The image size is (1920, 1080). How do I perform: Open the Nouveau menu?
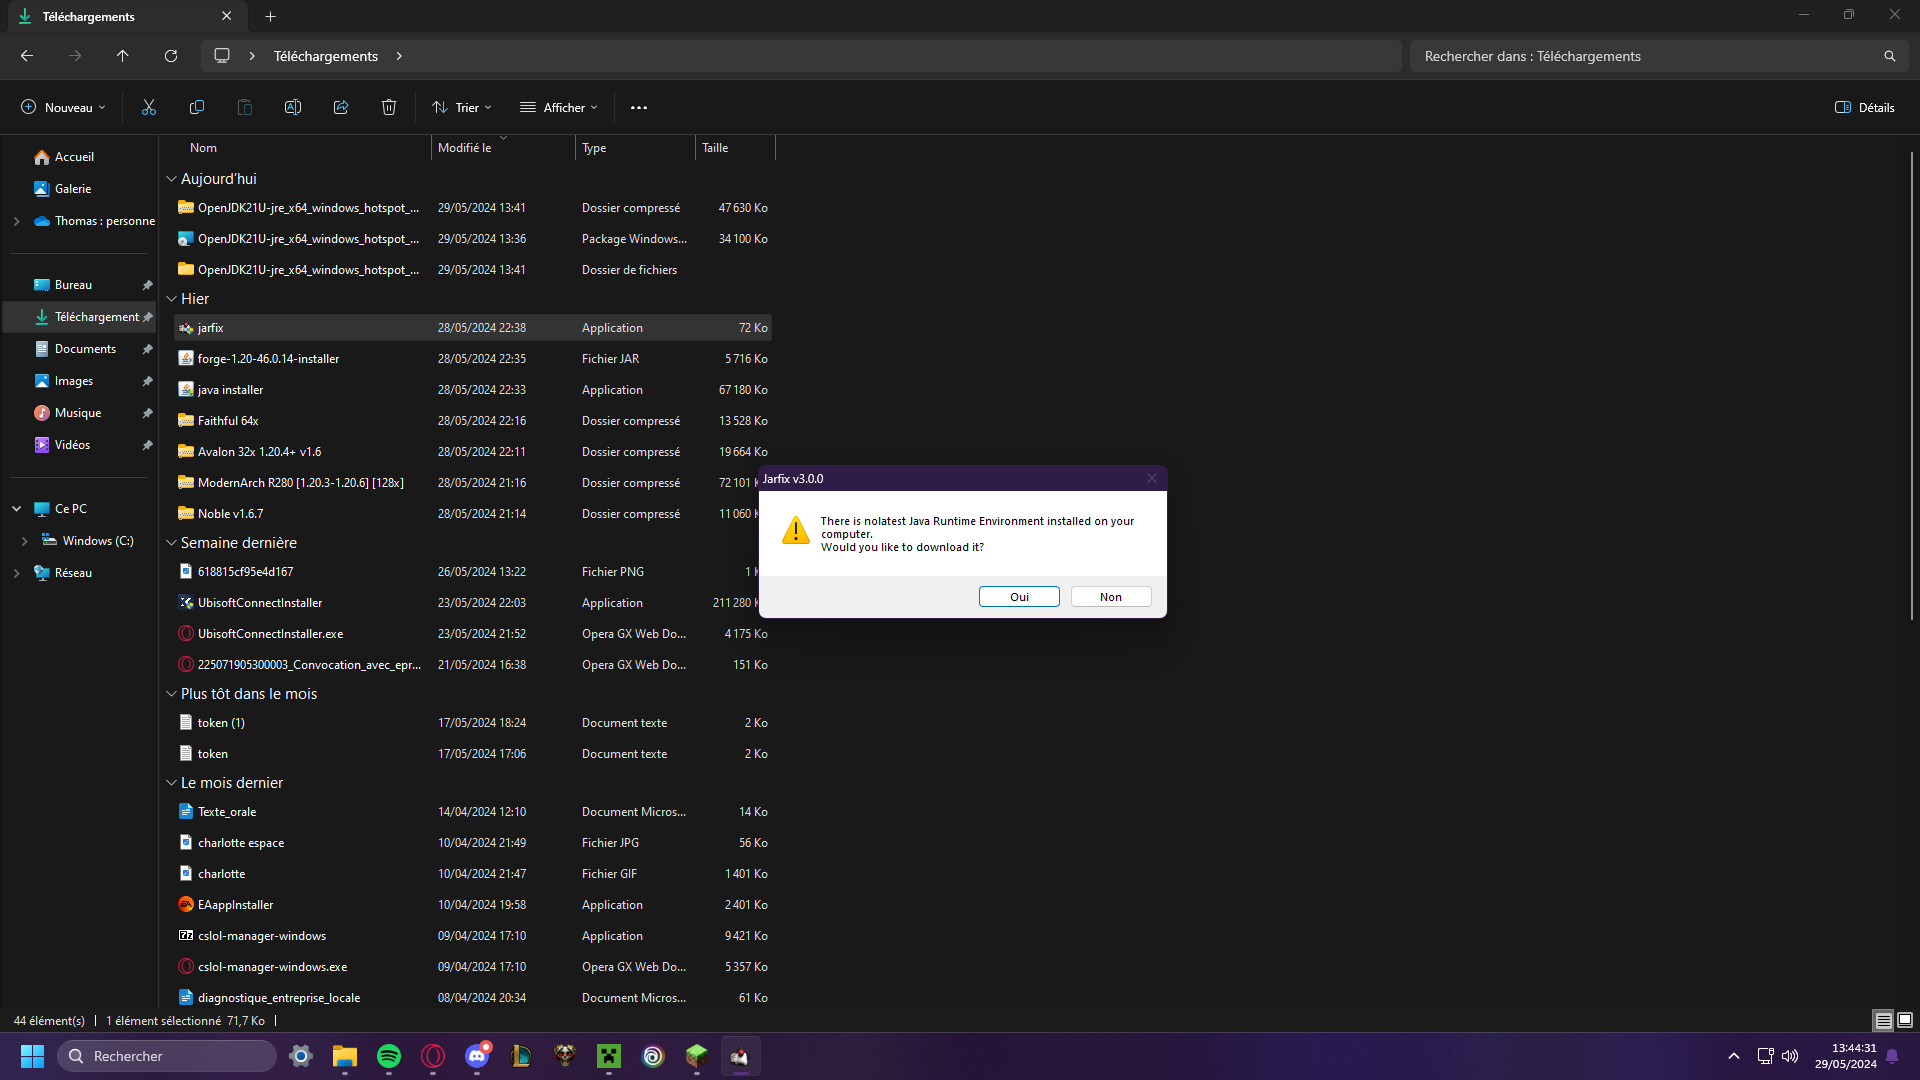pyautogui.click(x=63, y=107)
